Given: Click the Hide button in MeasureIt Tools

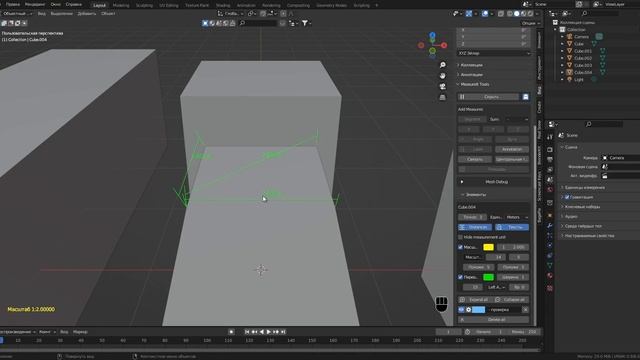Looking at the screenshot, I should point(489,97).
